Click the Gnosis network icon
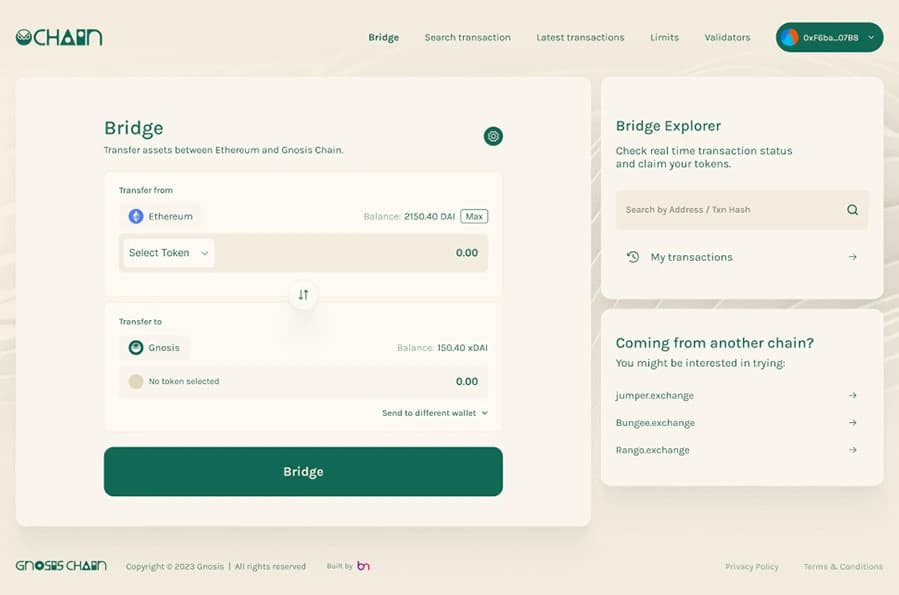This screenshot has height=595, width=899. tap(136, 348)
